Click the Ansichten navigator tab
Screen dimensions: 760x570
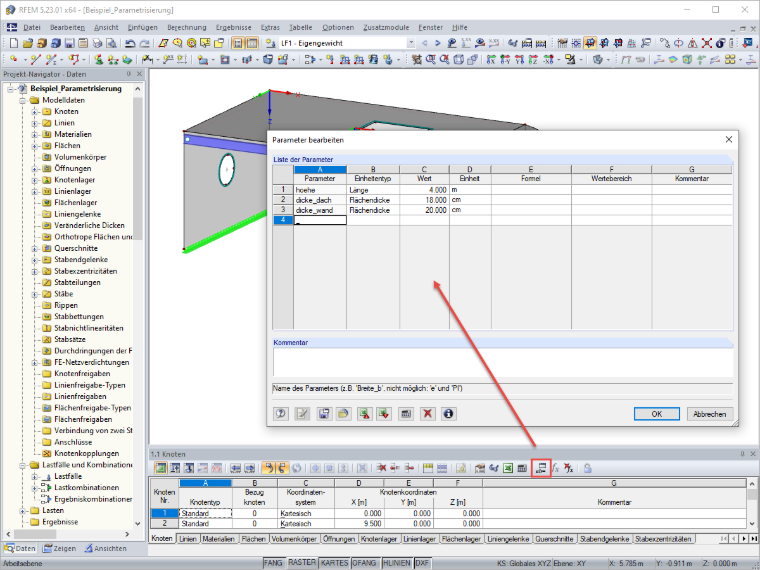pos(106,549)
